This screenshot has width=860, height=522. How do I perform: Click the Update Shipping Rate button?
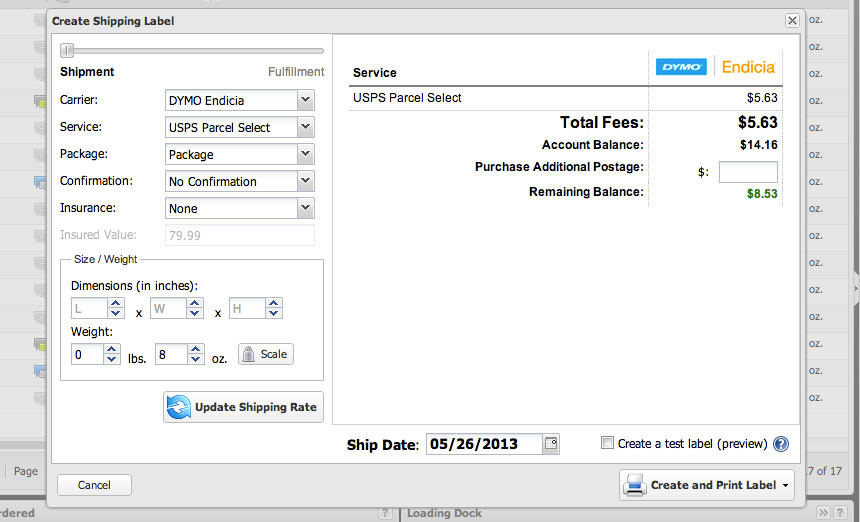point(243,407)
